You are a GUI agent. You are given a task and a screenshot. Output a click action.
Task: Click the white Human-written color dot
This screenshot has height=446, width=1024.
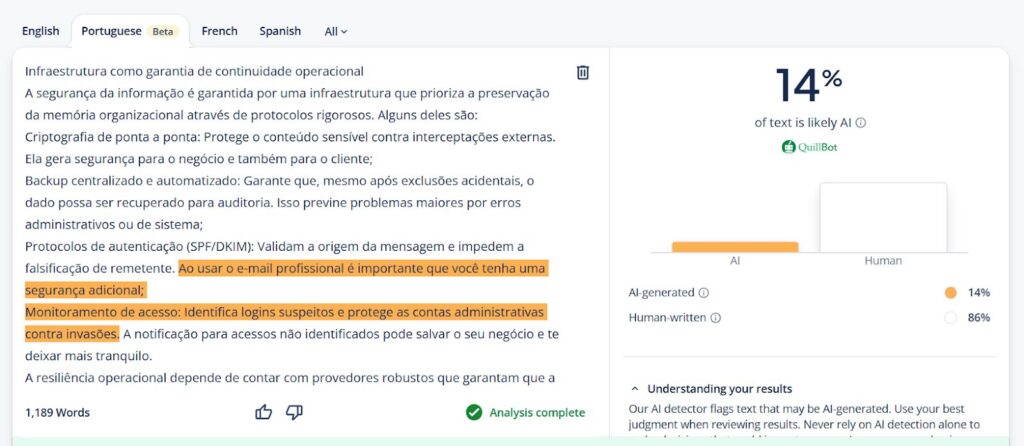(950, 318)
